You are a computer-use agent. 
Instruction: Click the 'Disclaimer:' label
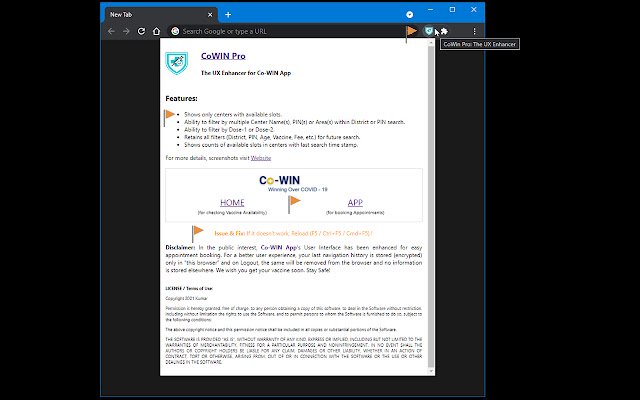[180, 247]
